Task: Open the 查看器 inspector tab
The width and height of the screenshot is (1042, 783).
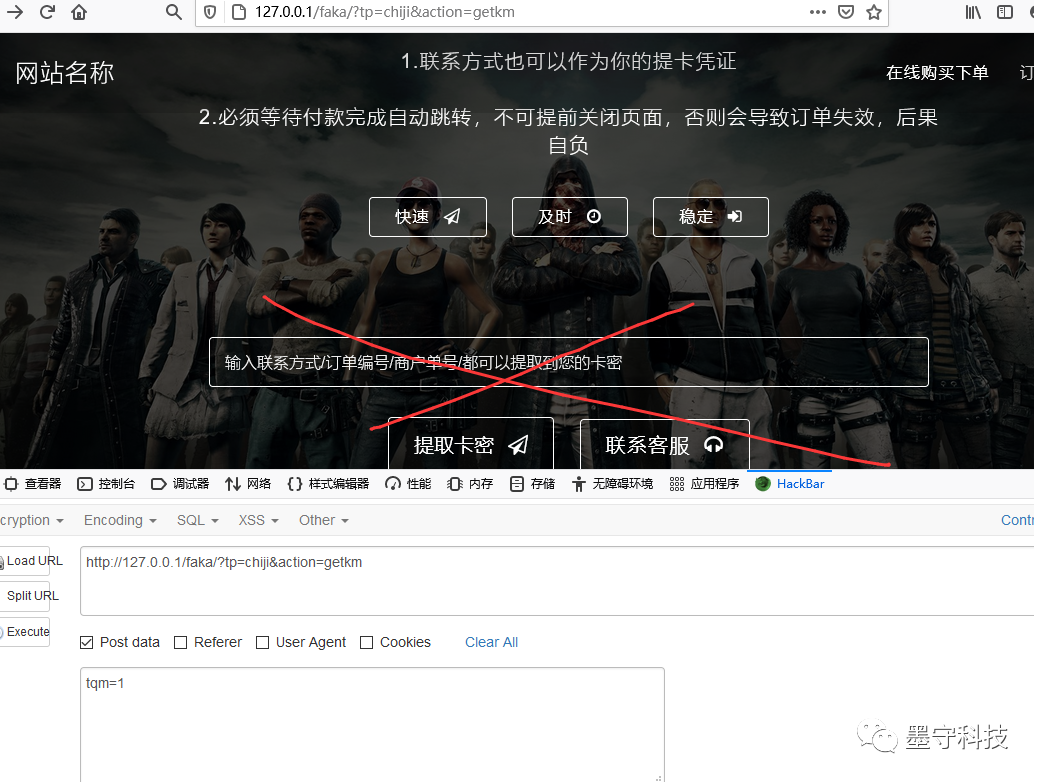Action: (x=33, y=484)
